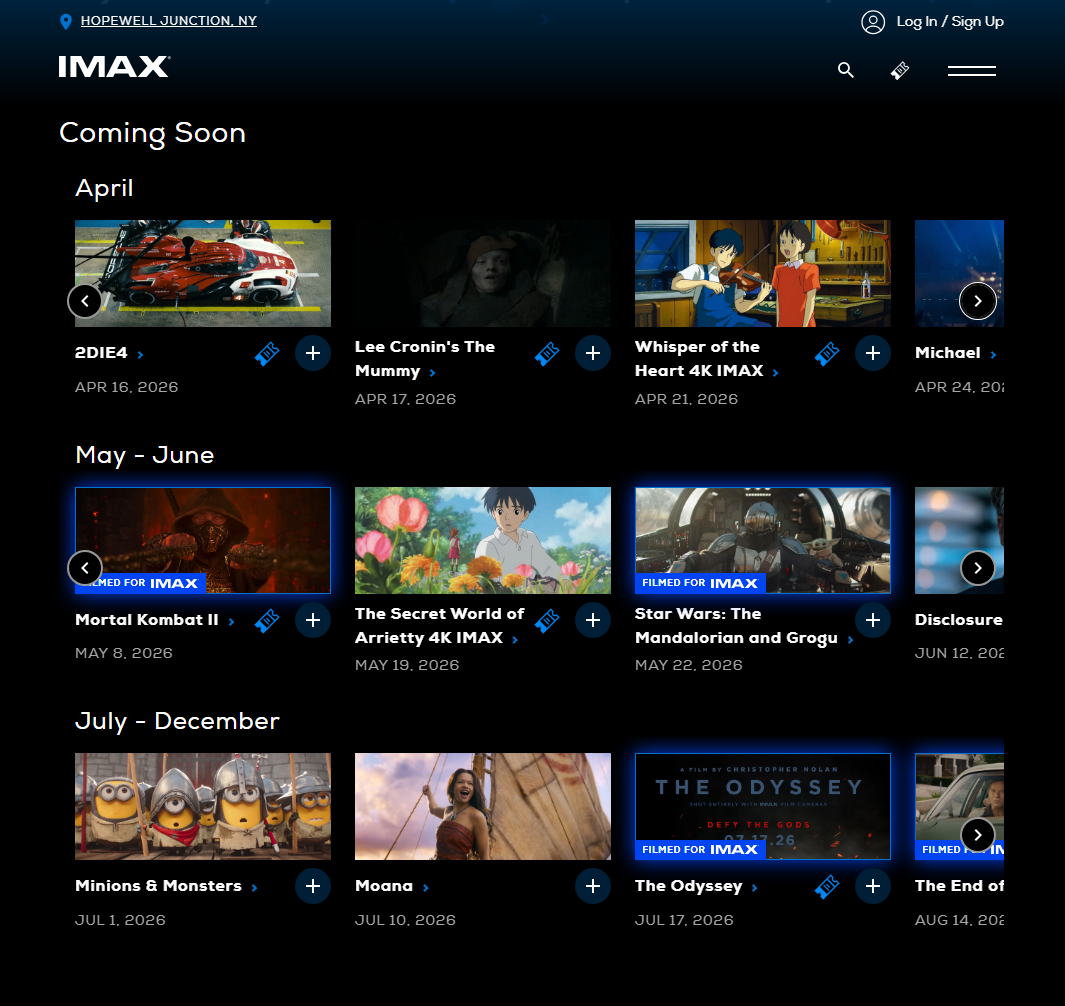Add Whisper of the Heart to watchlist
Screen dimensions: 1065x1006
coord(873,353)
